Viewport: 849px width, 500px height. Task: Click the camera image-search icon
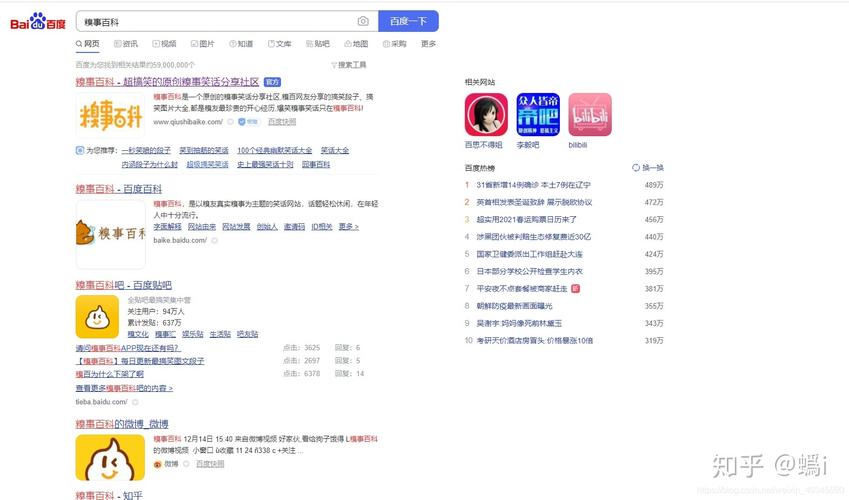(363, 21)
